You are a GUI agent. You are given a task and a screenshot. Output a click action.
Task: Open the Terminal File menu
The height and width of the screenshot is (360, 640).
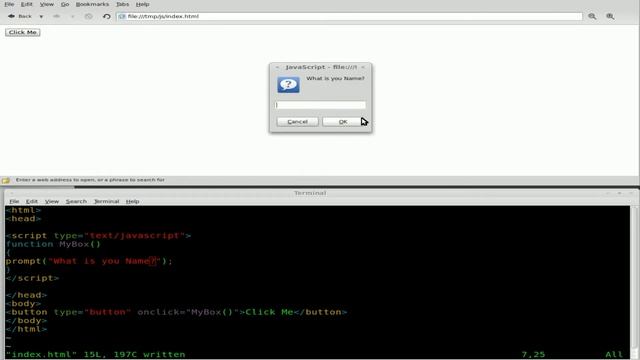[x=14, y=201]
